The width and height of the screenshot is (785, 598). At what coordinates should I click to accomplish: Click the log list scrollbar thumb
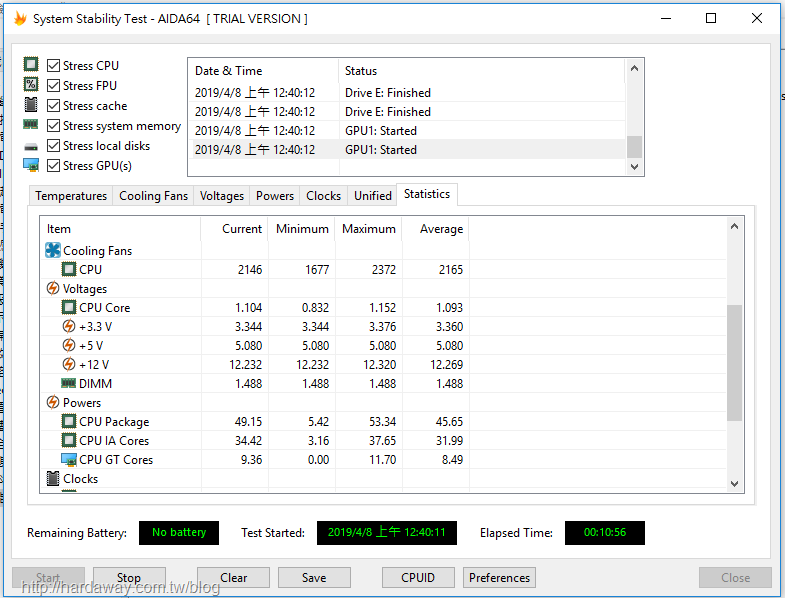click(x=634, y=147)
